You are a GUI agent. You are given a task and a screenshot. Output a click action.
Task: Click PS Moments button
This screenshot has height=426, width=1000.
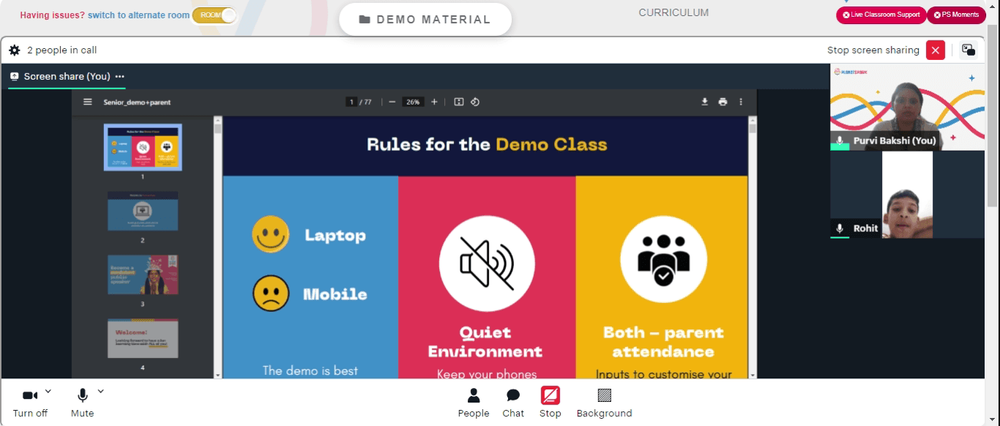pos(956,15)
